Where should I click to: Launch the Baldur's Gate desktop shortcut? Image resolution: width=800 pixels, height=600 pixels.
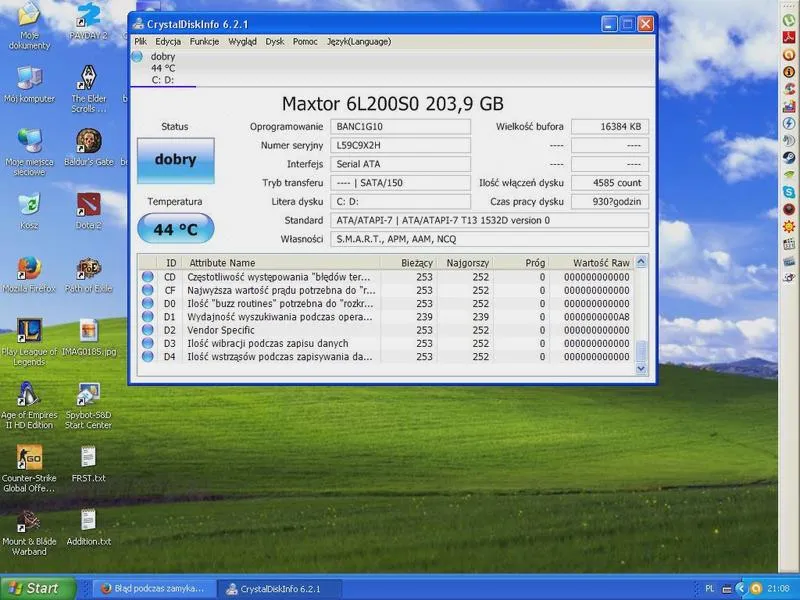(x=88, y=146)
